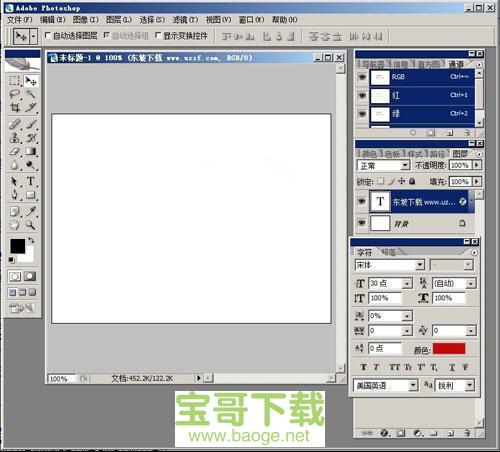The width and height of the screenshot is (500, 452).
Task: Select the Type tool
Action: tap(31, 181)
